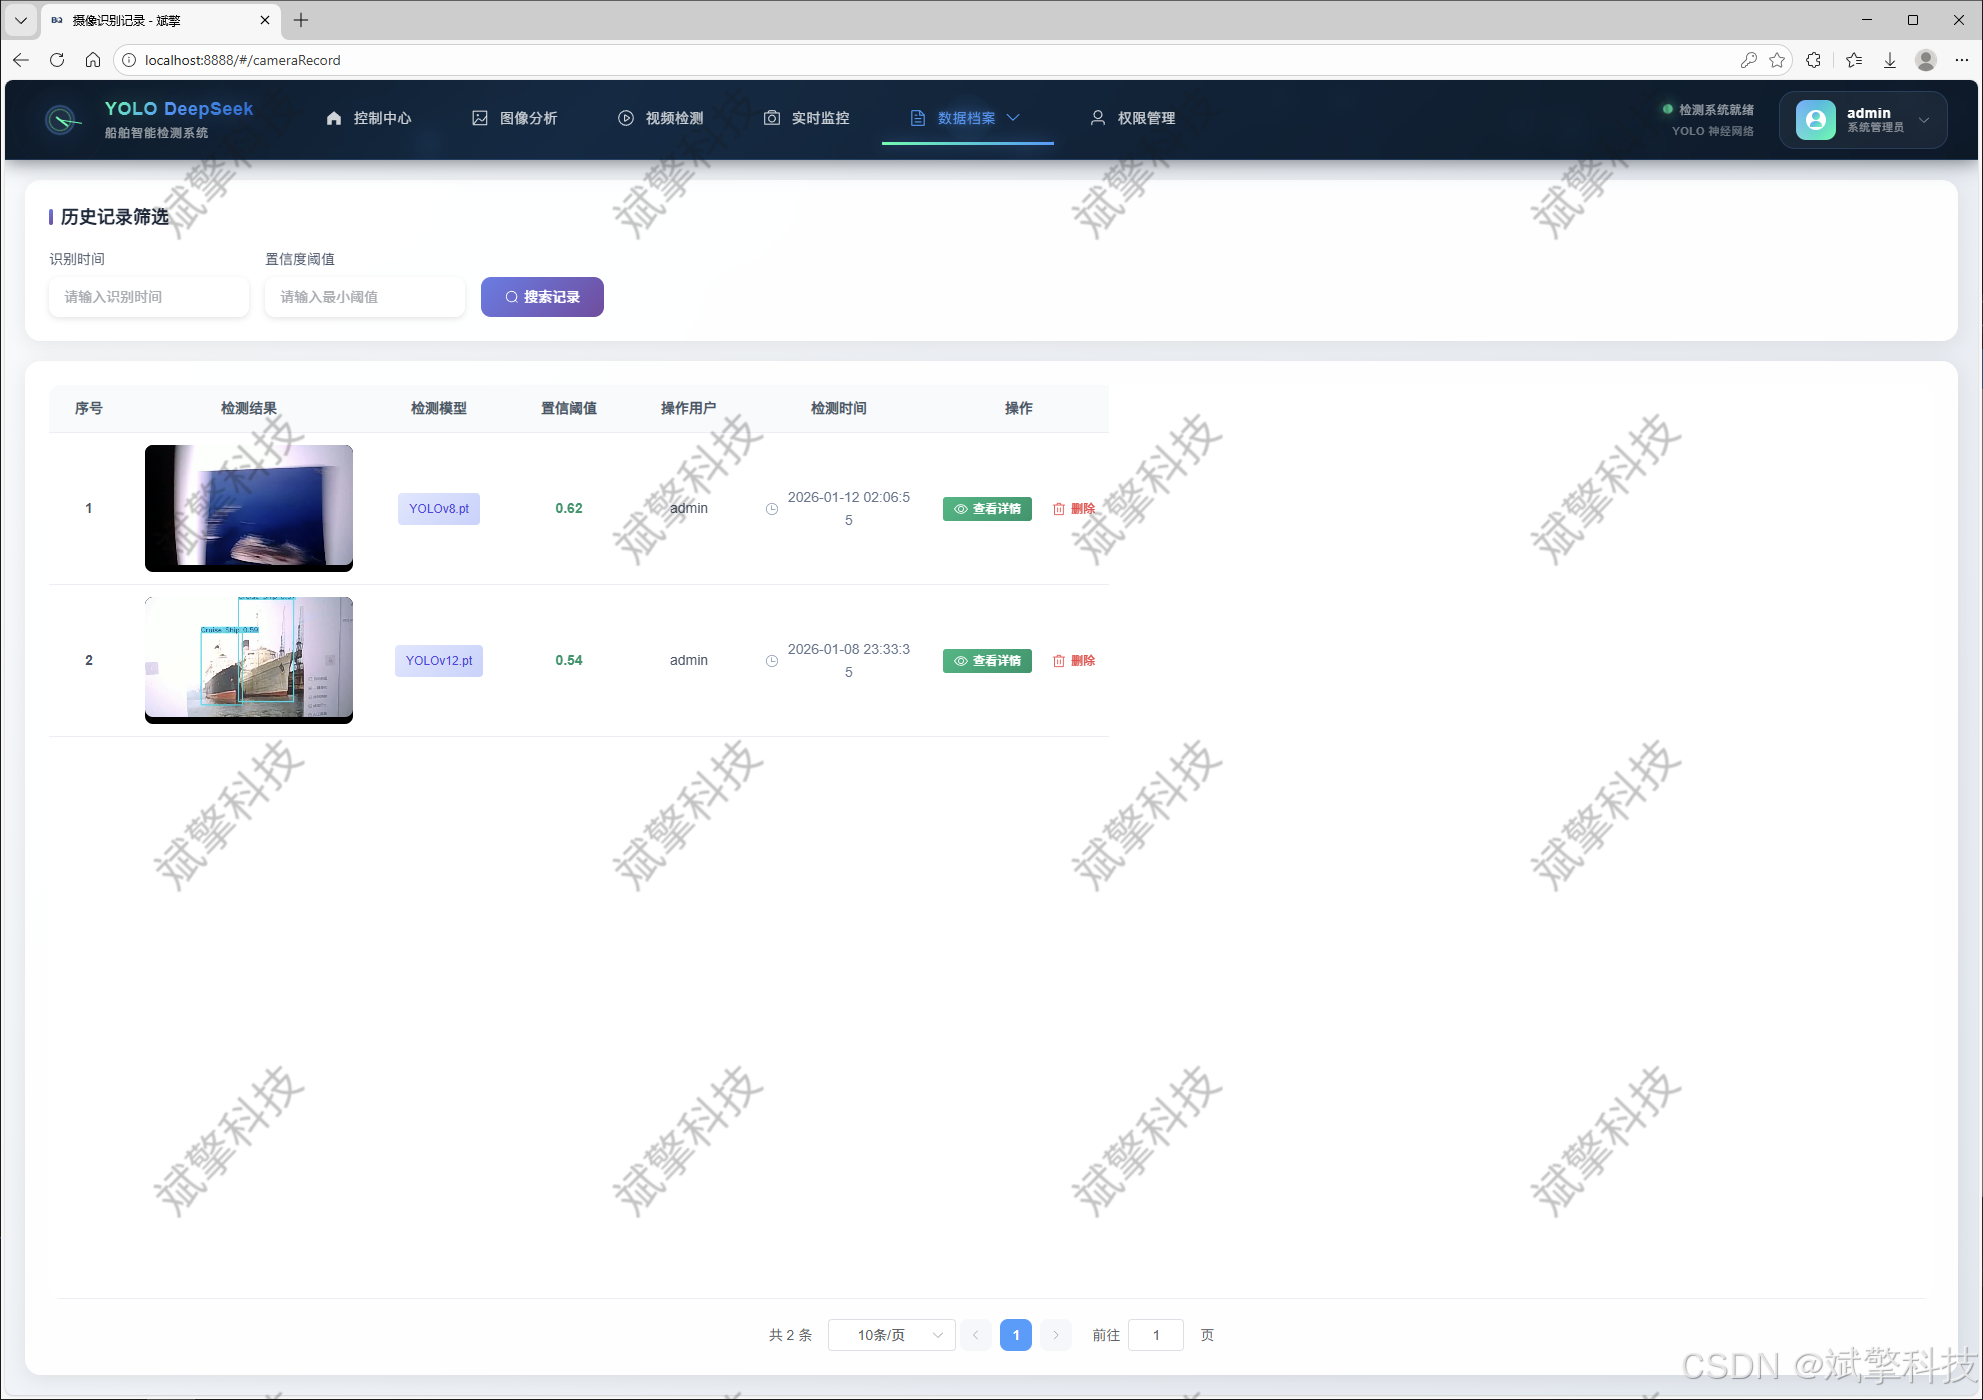Click the password key icon
The image size is (1983, 1400).
pos(1748,60)
